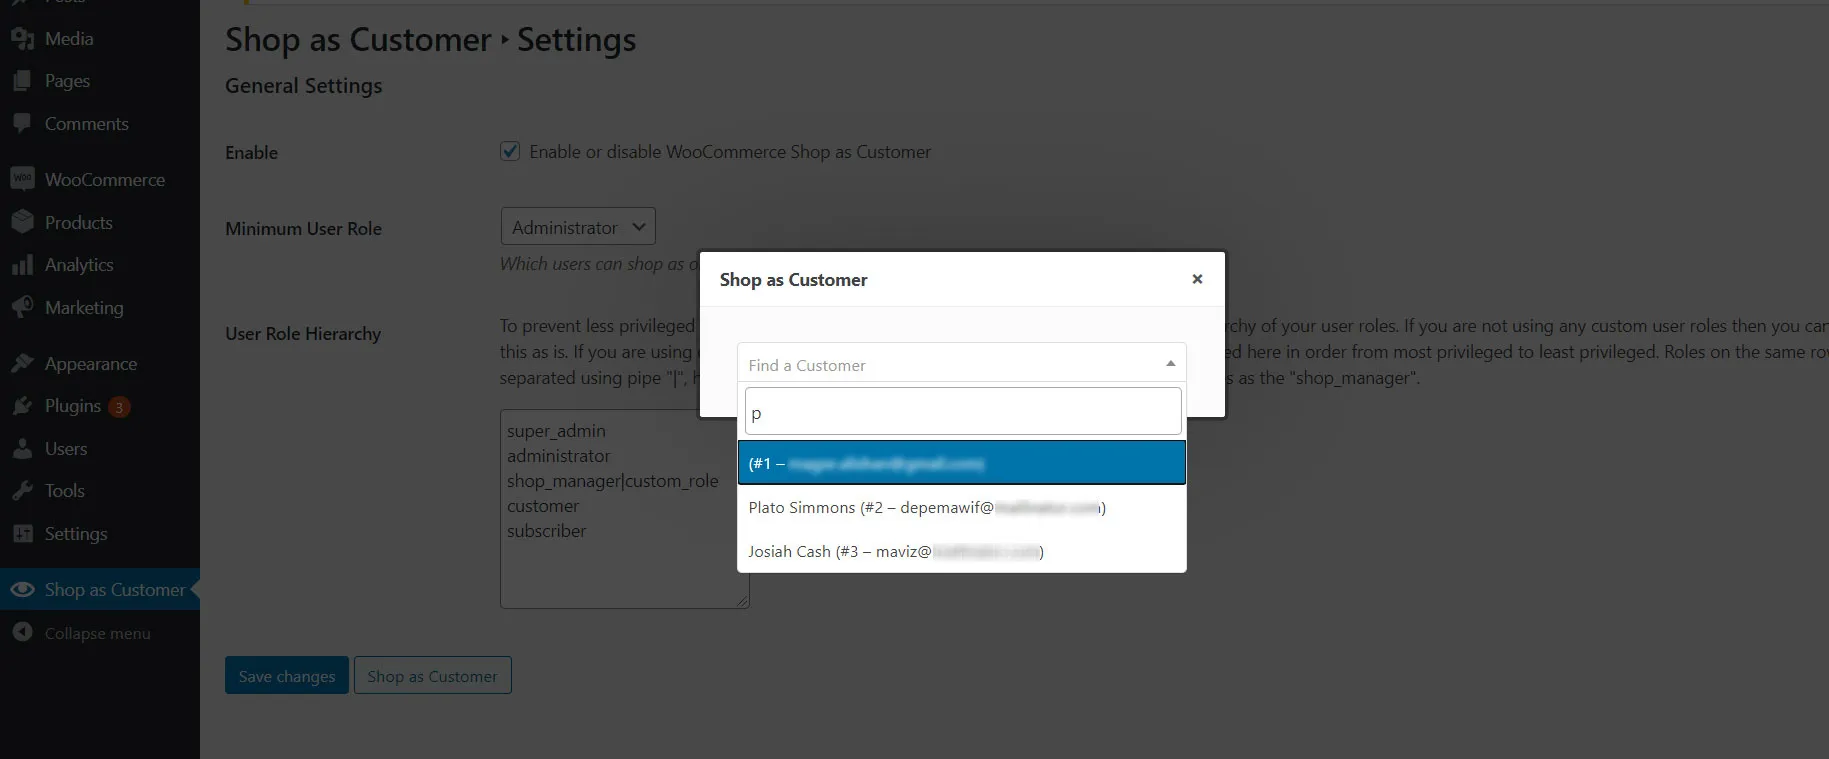Click the Comments bubble icon
Screen dimensions: 1829x759
(22, 123)
